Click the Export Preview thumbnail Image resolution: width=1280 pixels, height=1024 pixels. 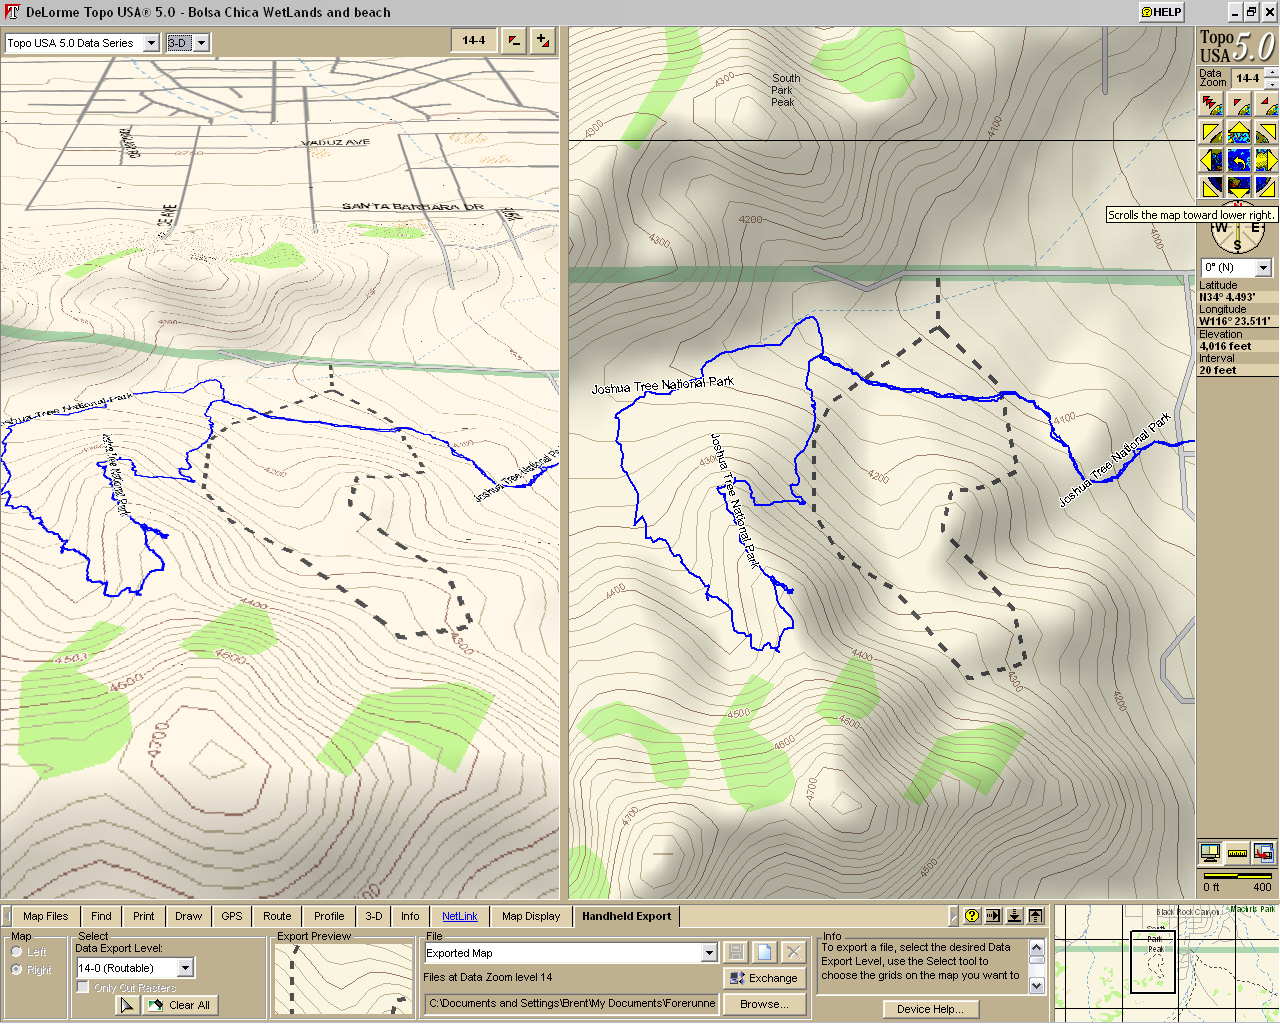click(x=343, y=978)
